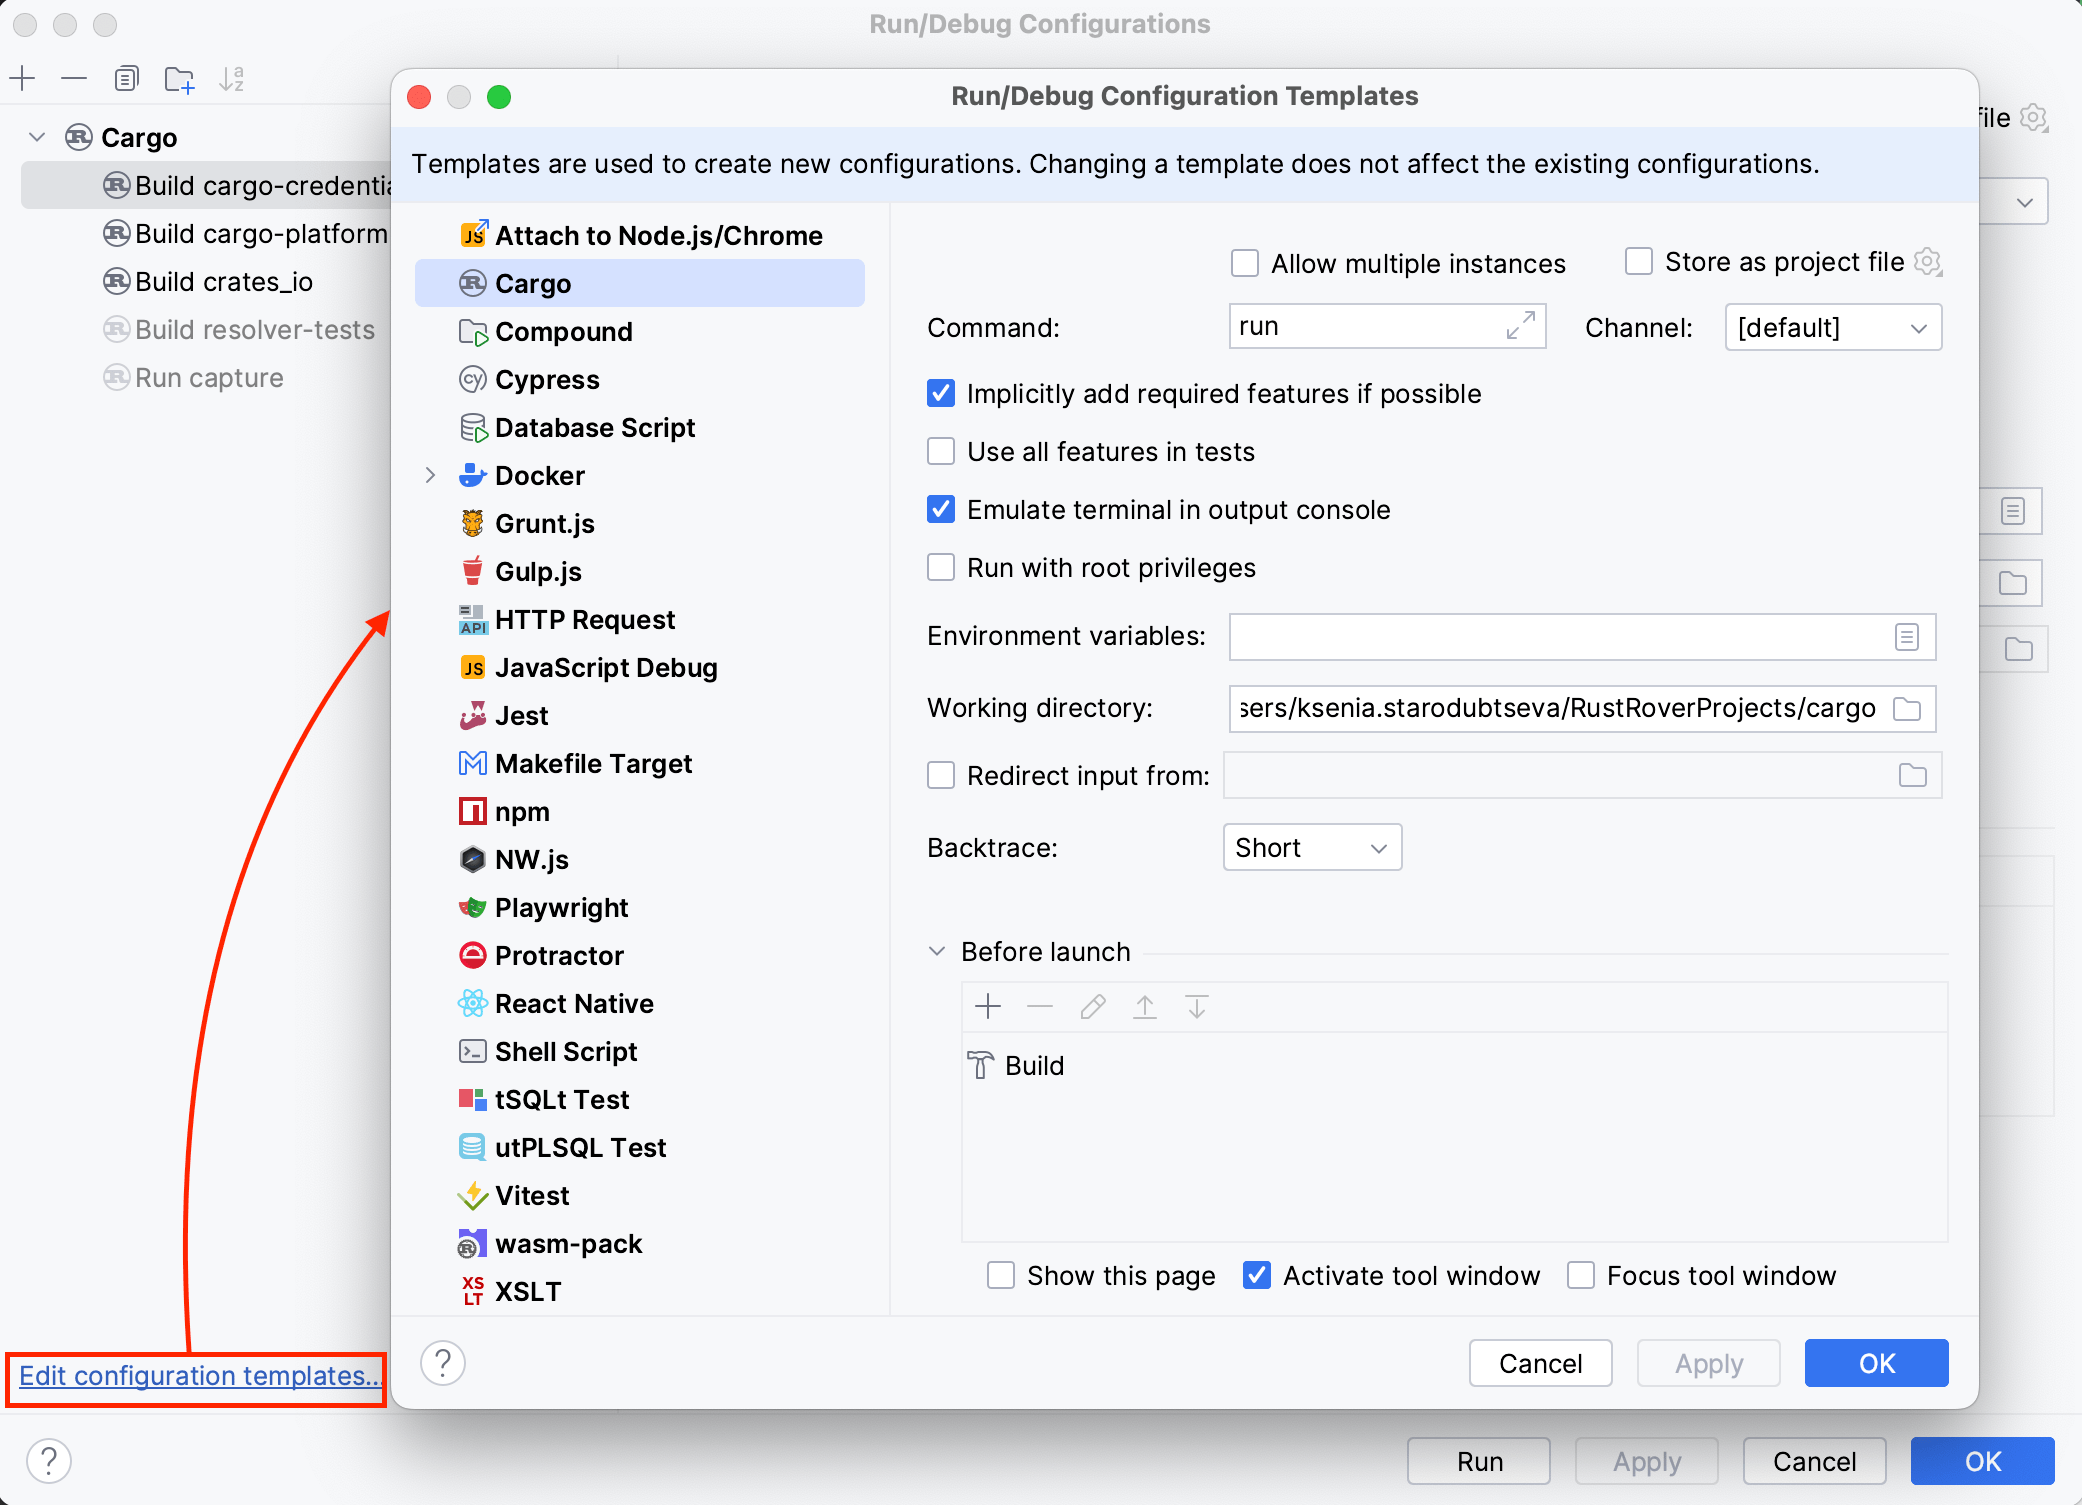Sort configurations alphabetically icon

232,78
